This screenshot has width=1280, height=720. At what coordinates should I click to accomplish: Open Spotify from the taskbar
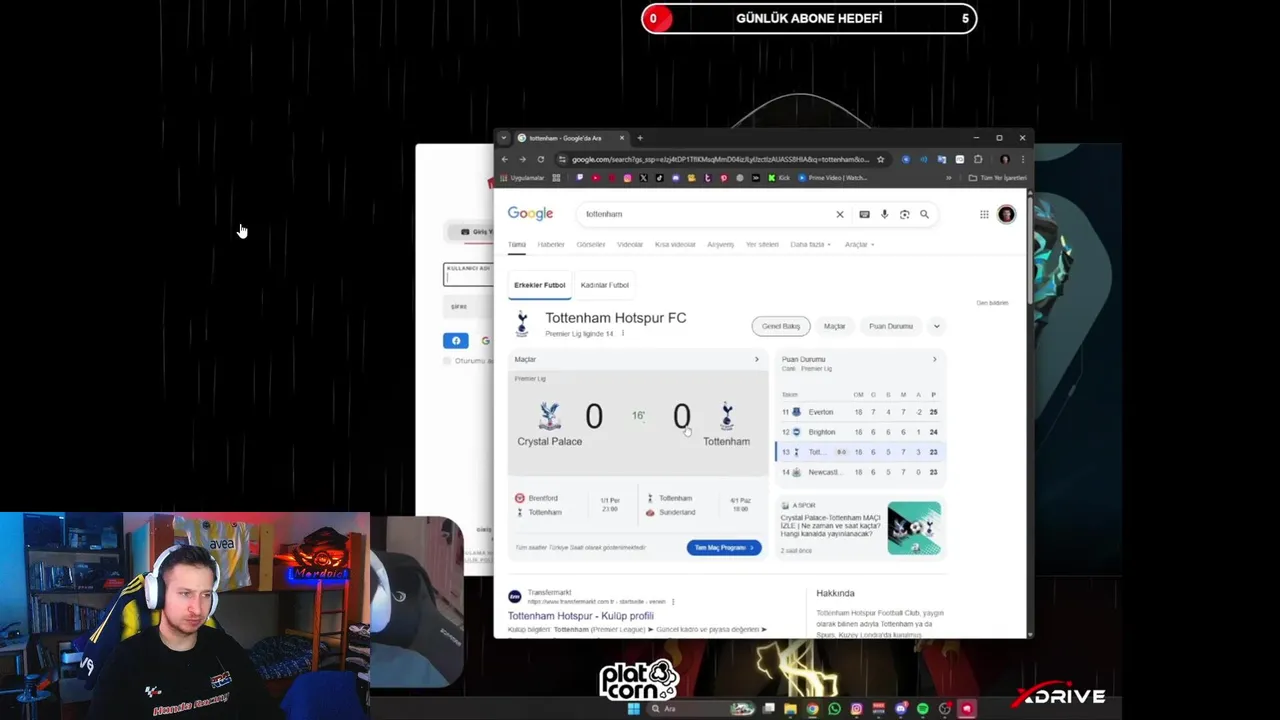point(922,709)
